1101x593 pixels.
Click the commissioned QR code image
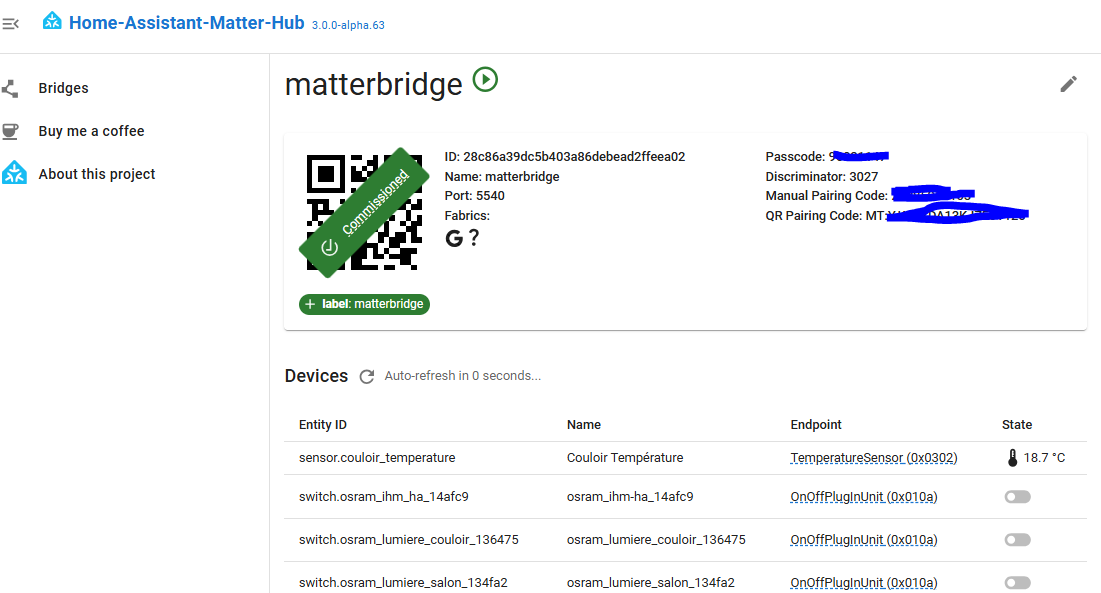[364, 212]
